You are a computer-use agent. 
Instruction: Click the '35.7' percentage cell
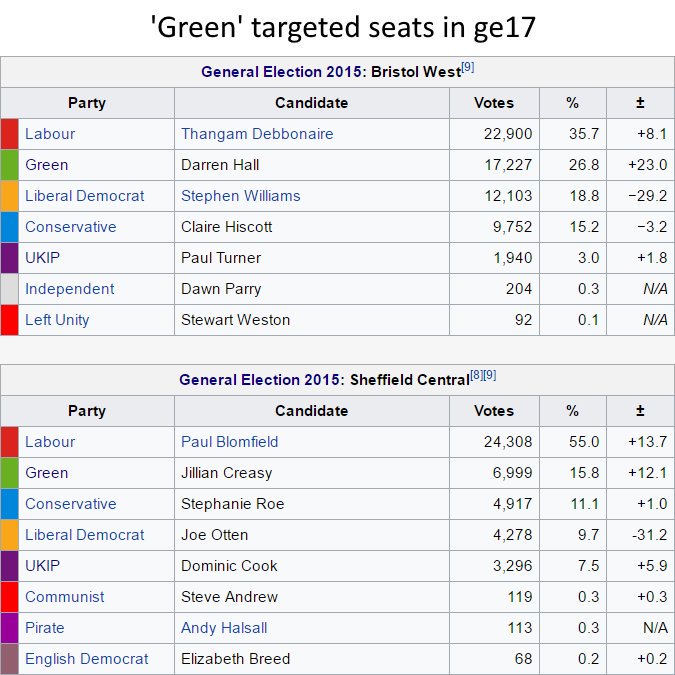(573, 134)
